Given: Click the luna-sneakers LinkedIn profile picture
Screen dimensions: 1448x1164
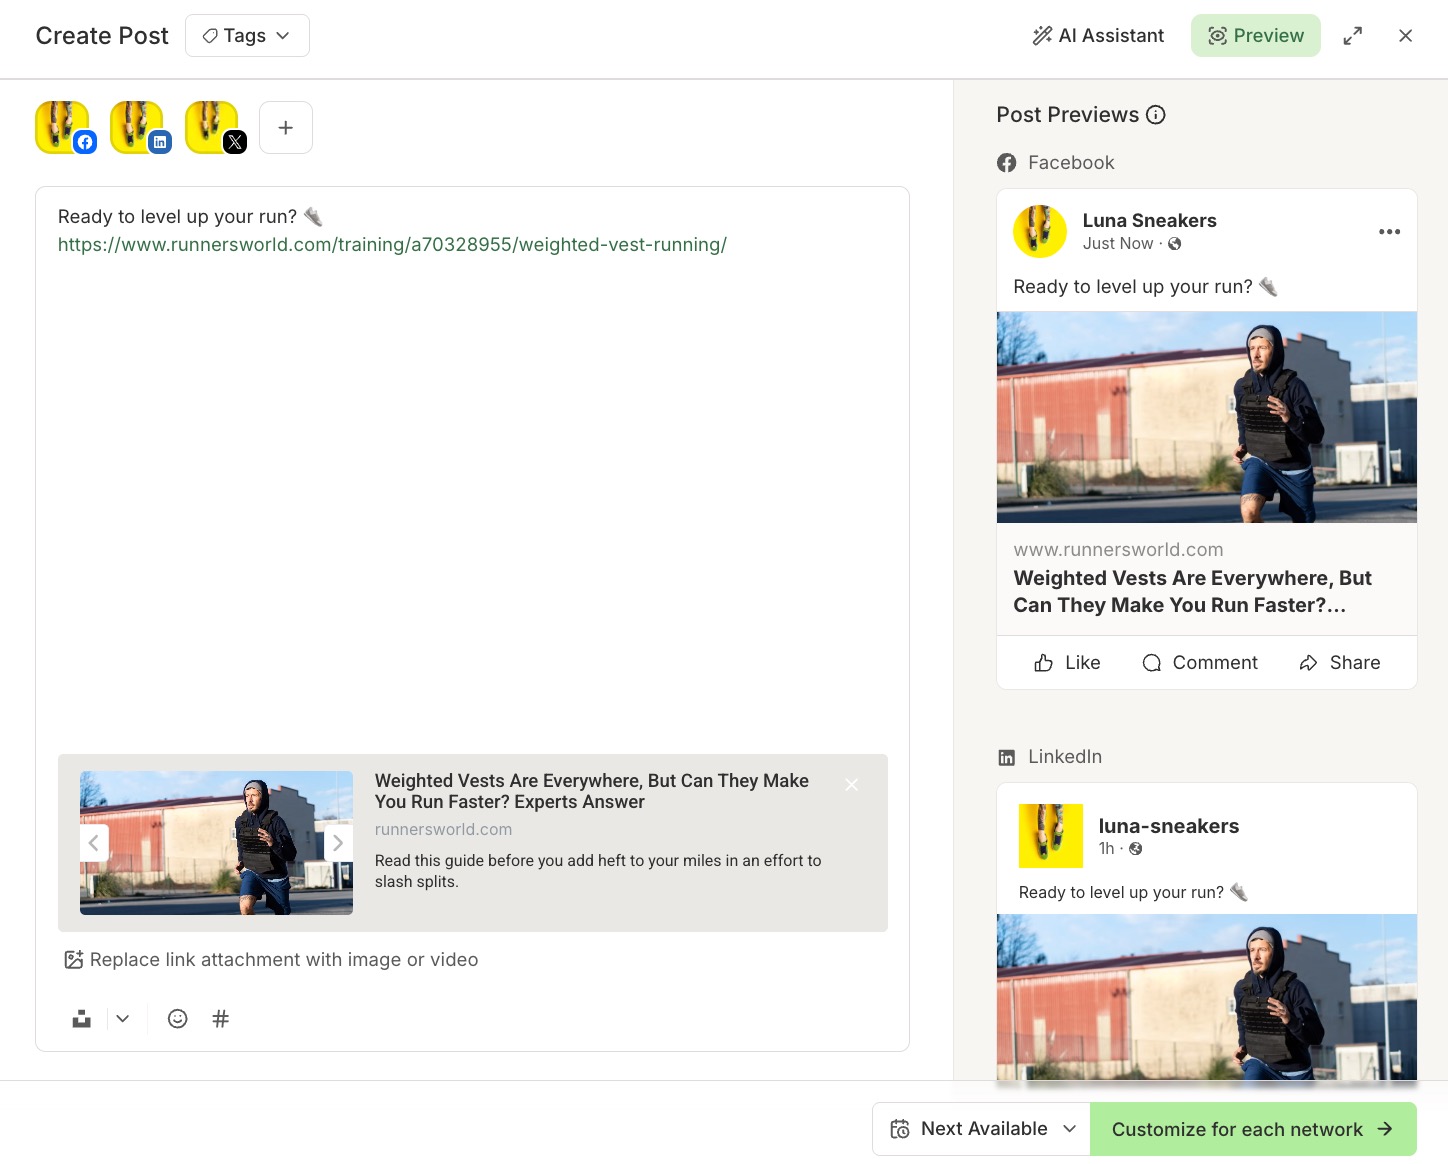Looking at the screenshot, I should click(1050, 836).
